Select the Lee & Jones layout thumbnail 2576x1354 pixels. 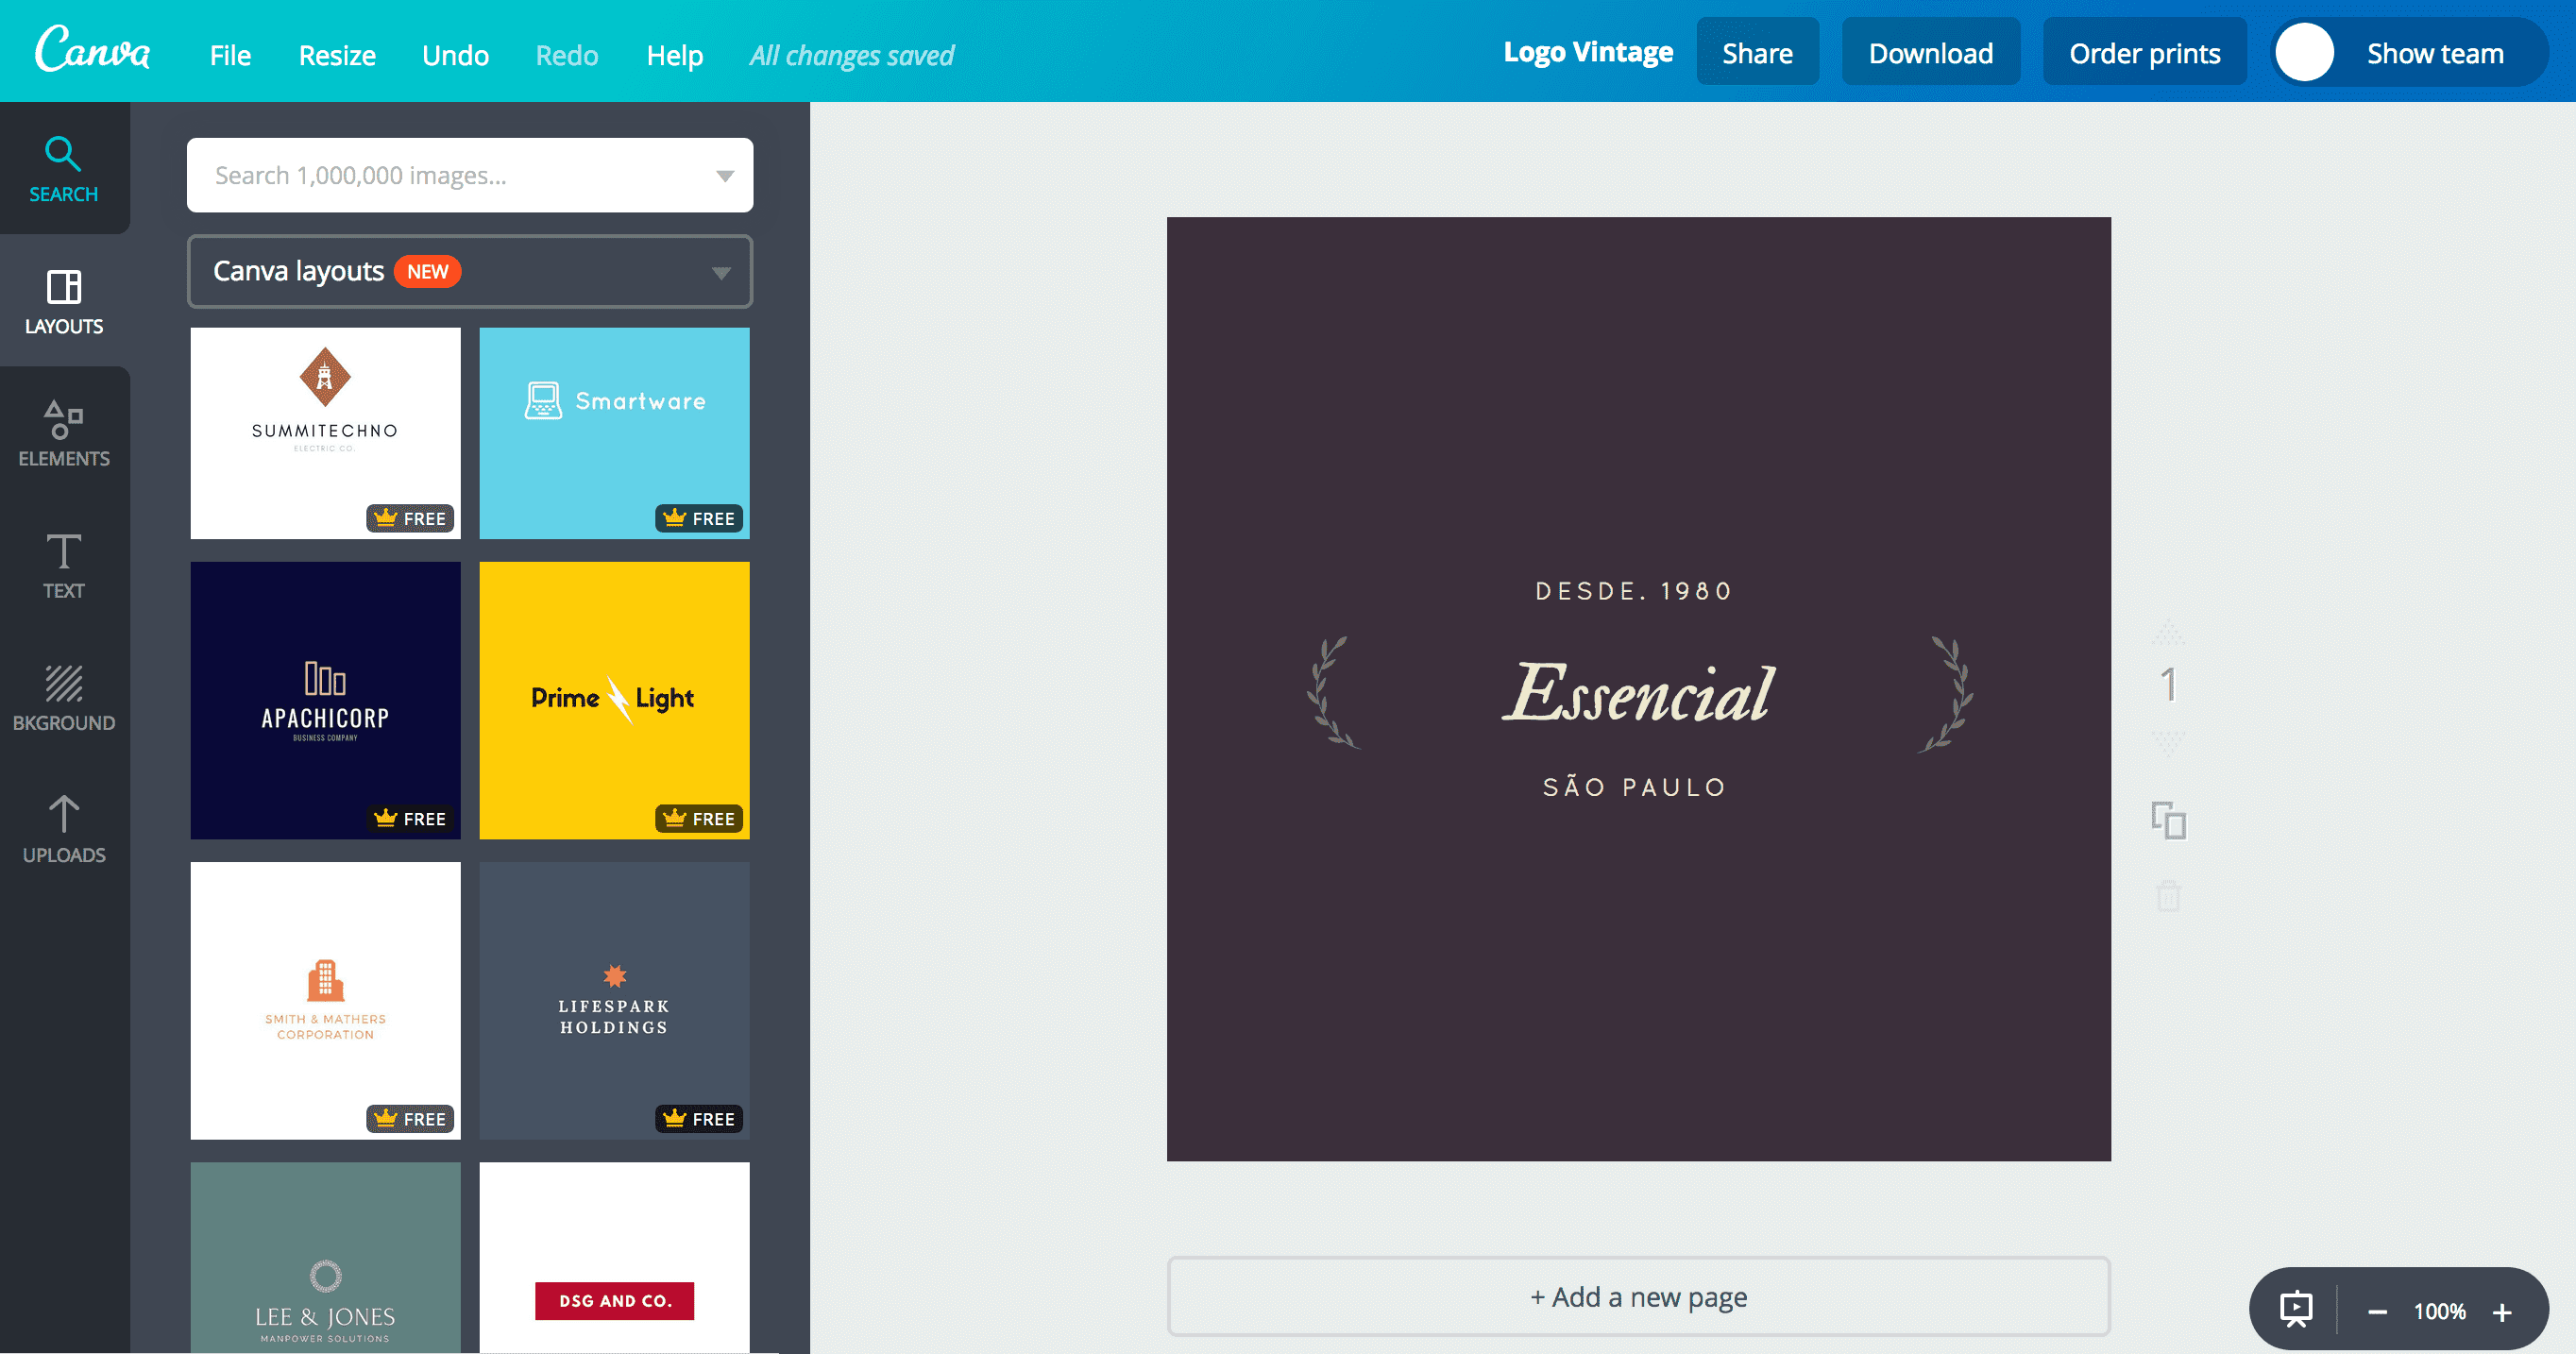pos(326,1257)
